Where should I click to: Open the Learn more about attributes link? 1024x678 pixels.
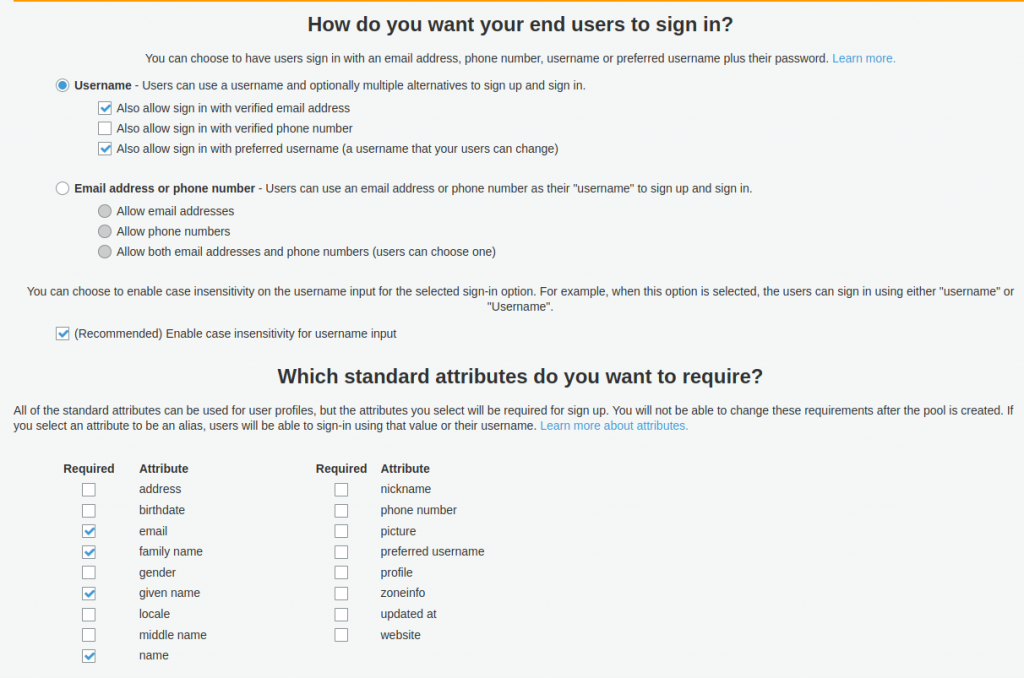(x=613, y=425)
